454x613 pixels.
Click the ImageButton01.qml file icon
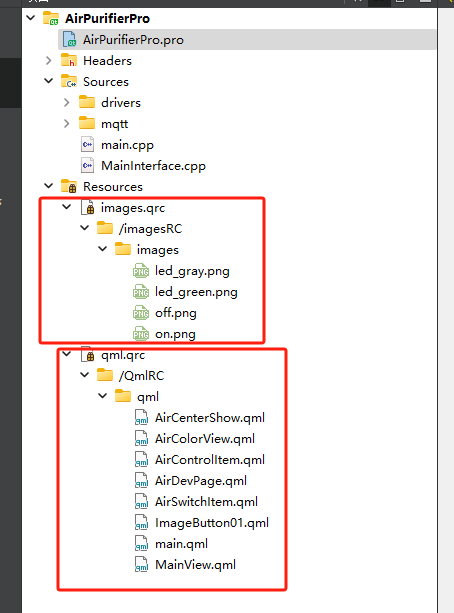(142, 523)
